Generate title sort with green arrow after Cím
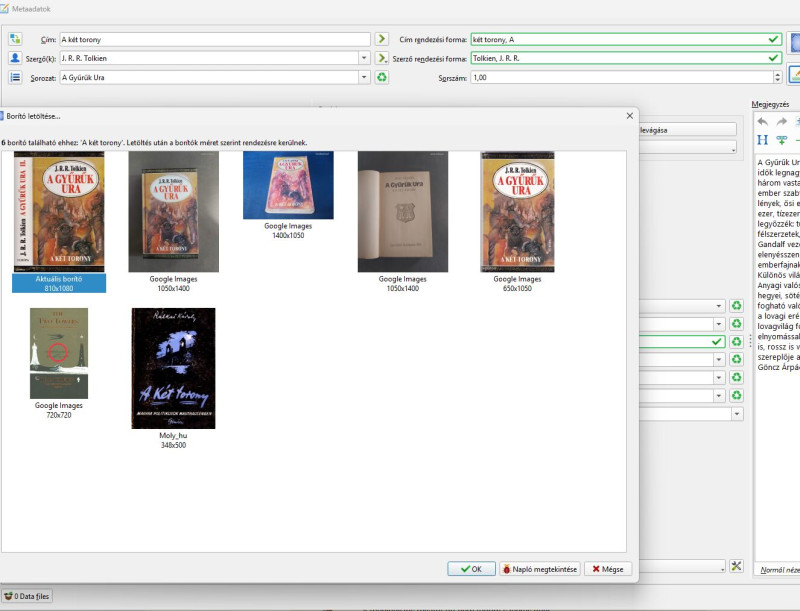 coord(381,39)
